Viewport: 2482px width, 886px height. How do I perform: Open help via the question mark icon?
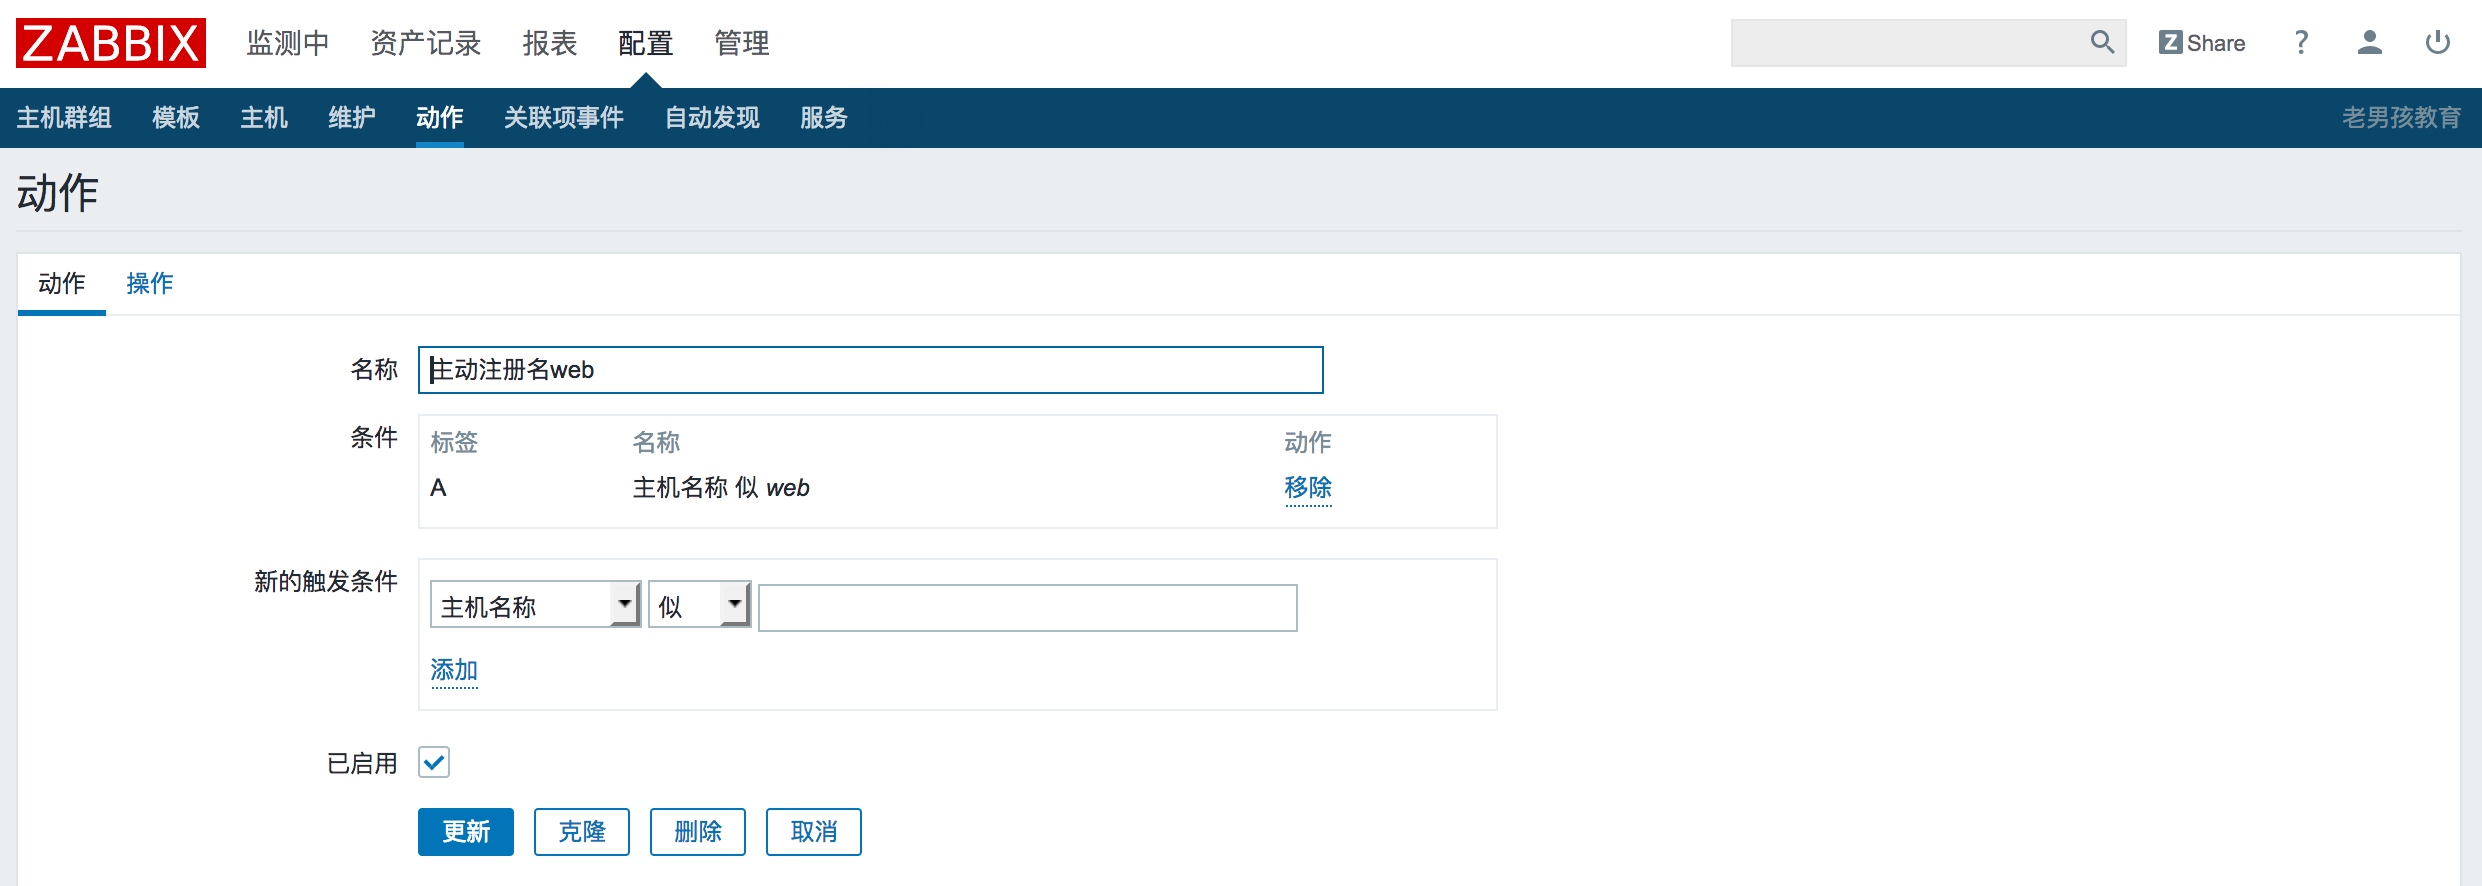[x=2301, y=42]
